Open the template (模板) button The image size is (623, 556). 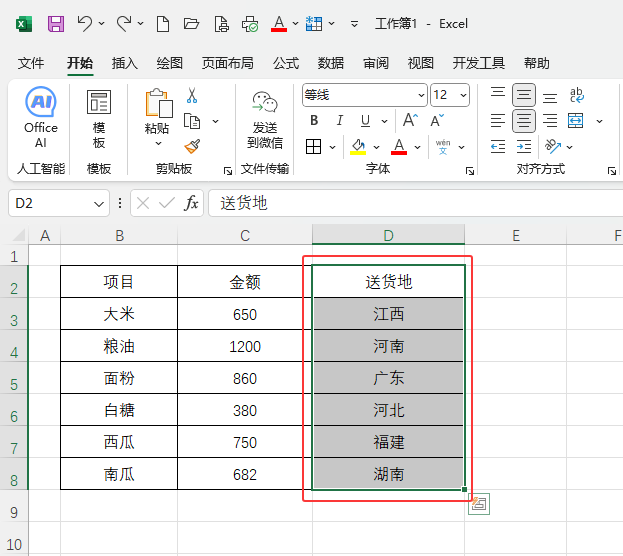pos(99,119)
